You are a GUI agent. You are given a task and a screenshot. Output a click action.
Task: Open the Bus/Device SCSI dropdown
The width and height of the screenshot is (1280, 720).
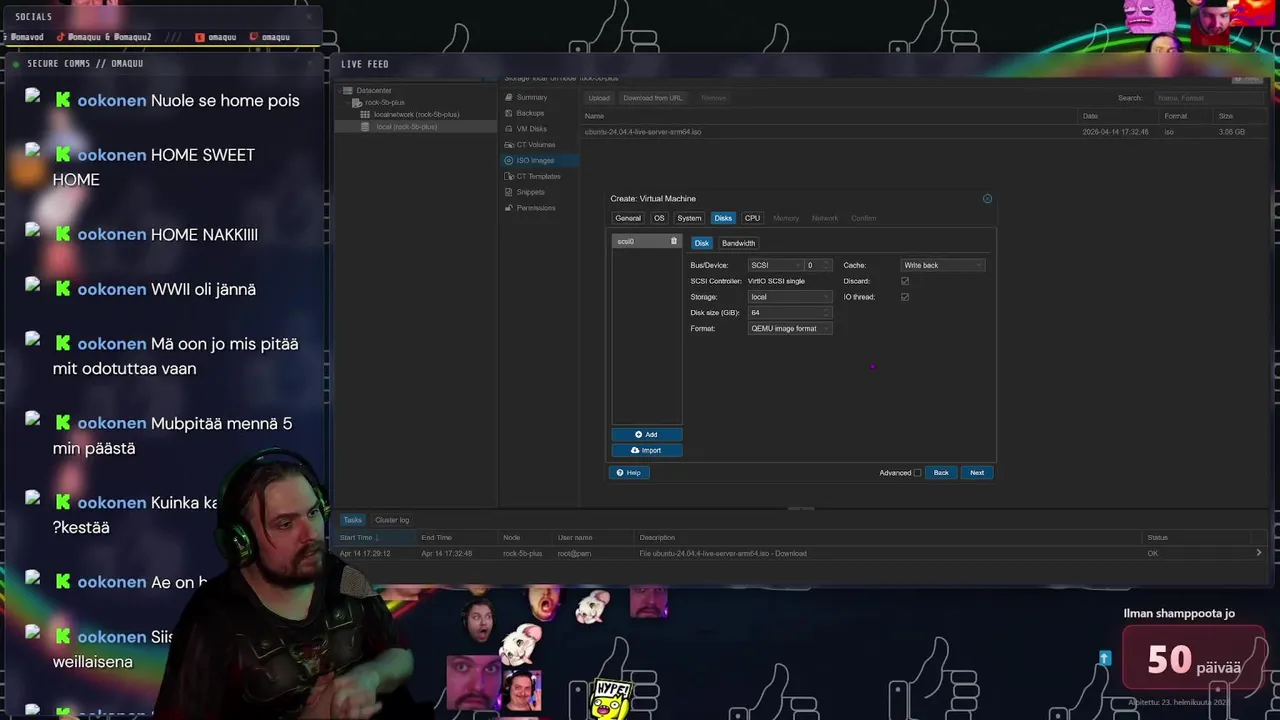(776, 265)
